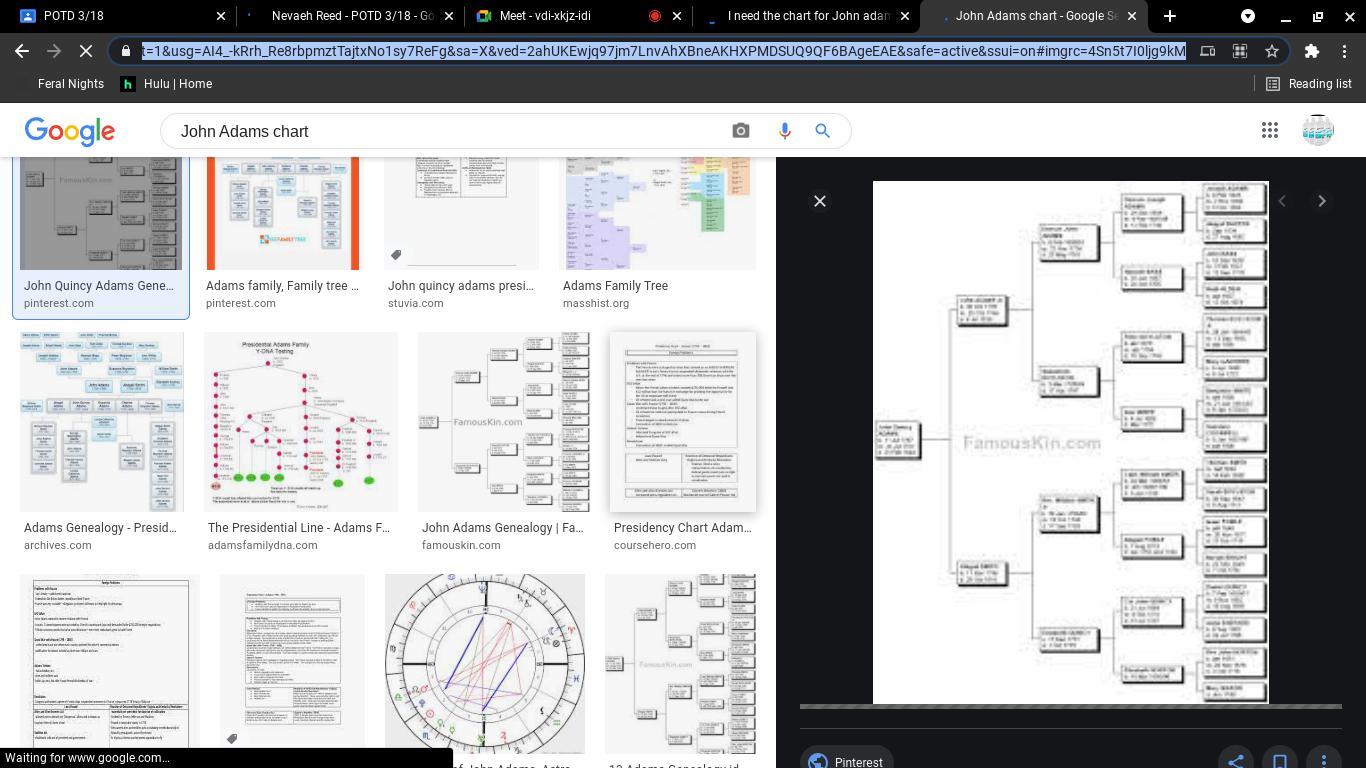Share the previewed image

click(x=1236, y=761)
